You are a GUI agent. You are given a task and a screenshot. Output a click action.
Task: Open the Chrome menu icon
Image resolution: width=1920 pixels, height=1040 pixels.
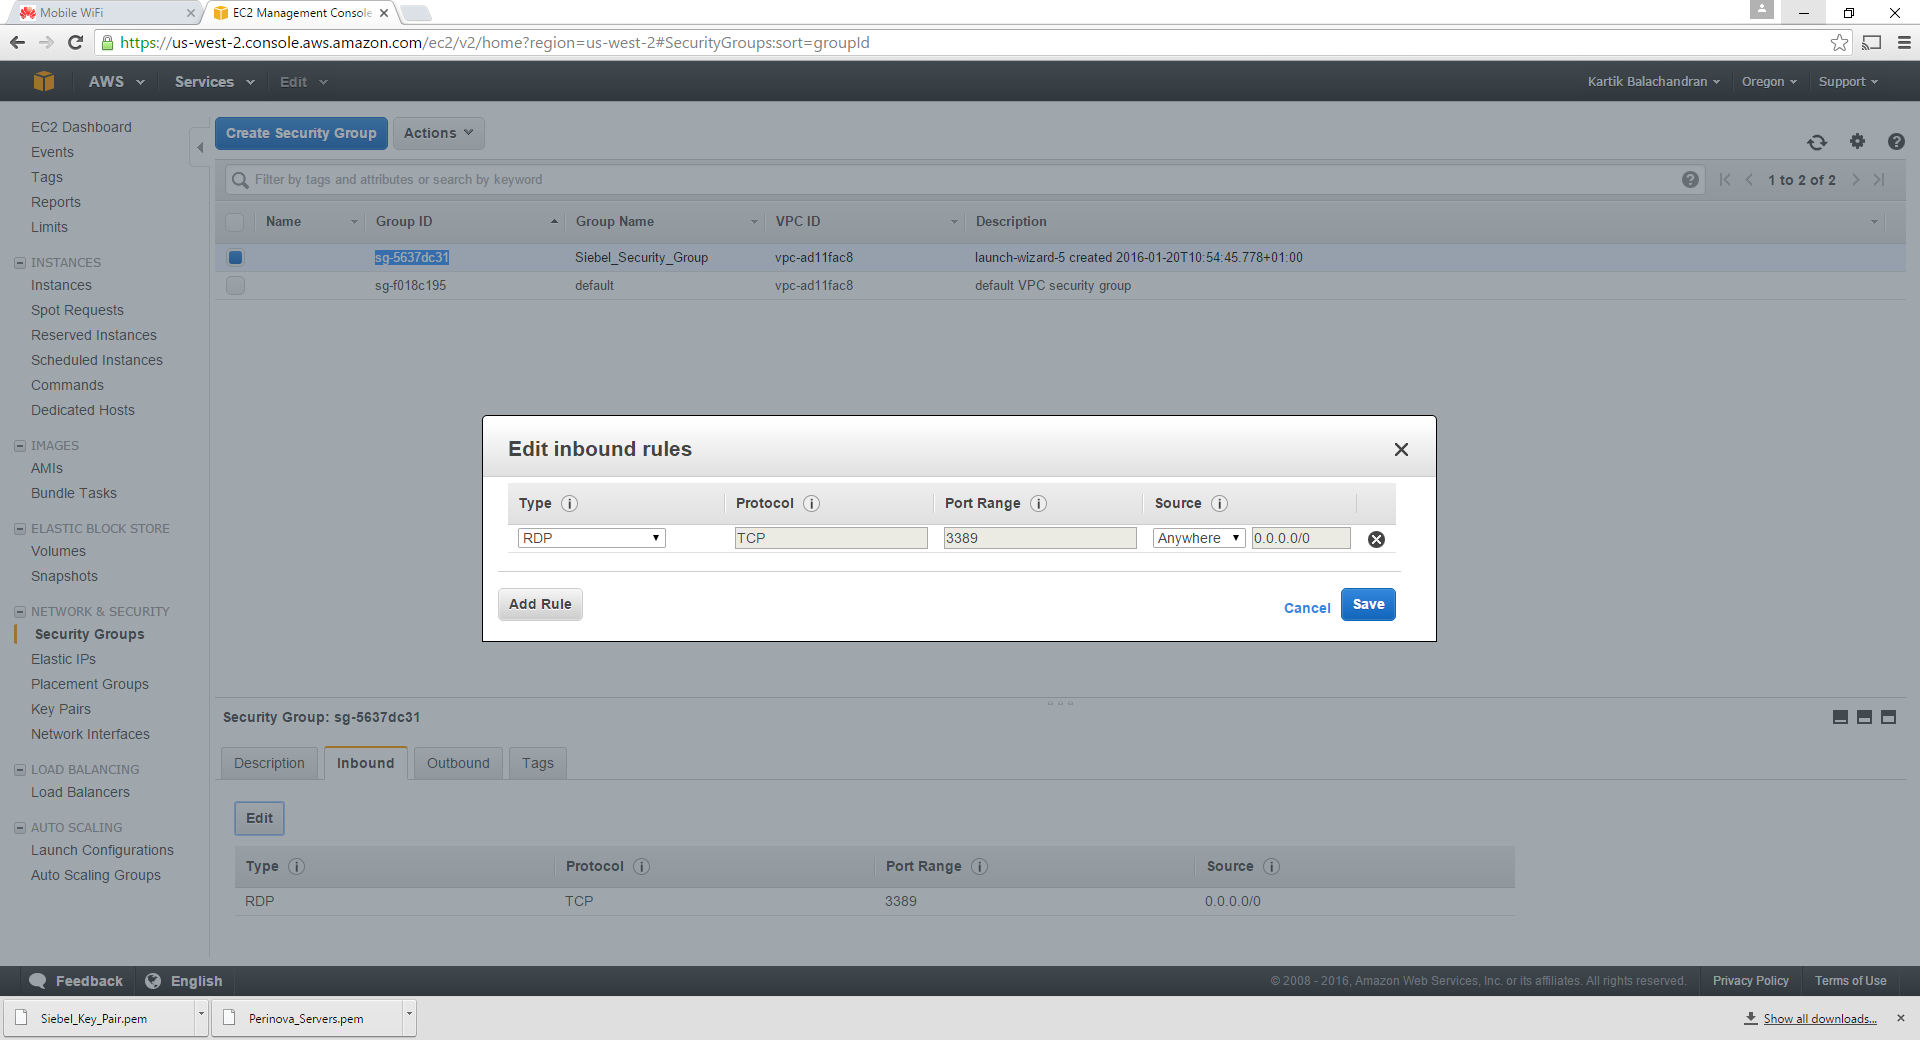[1904, 42]
